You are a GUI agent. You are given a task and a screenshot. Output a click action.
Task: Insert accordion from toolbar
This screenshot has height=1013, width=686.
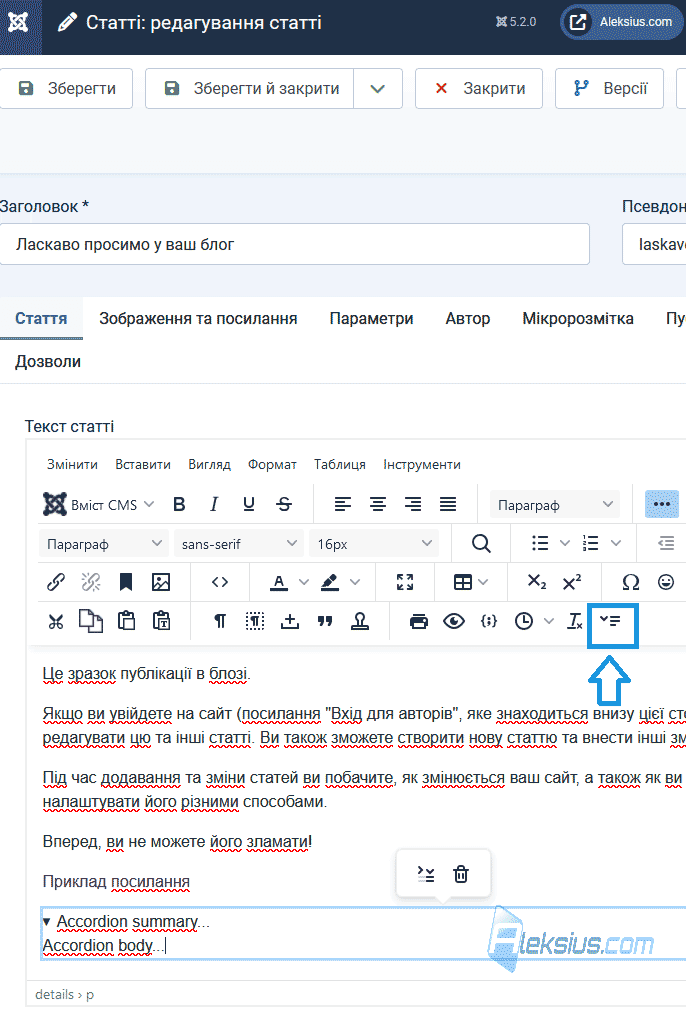(x=610, y=621)
